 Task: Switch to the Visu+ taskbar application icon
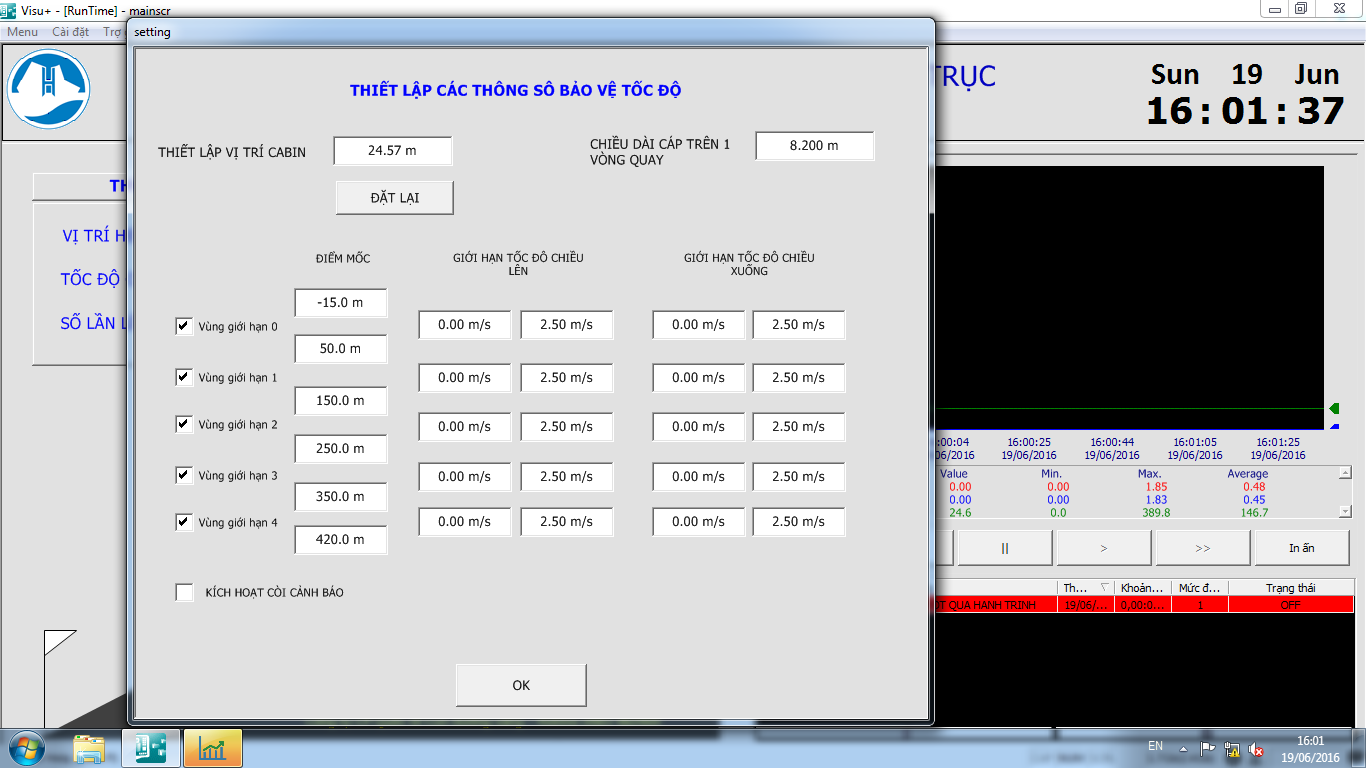(151, 748)
